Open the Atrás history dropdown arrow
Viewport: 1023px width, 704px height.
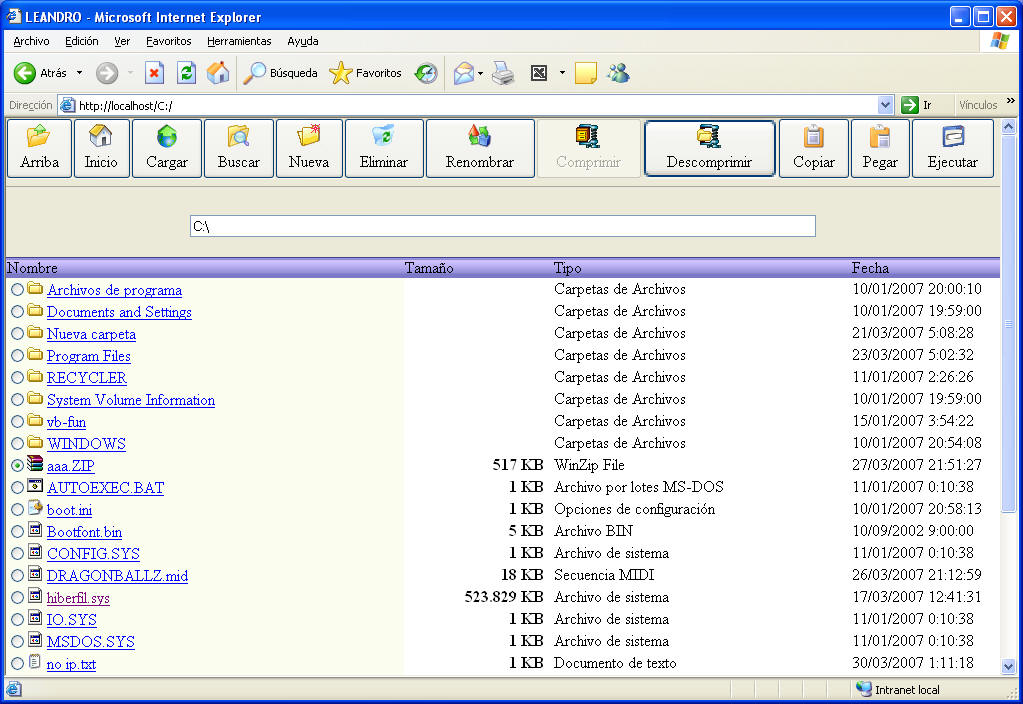[80, 73]
